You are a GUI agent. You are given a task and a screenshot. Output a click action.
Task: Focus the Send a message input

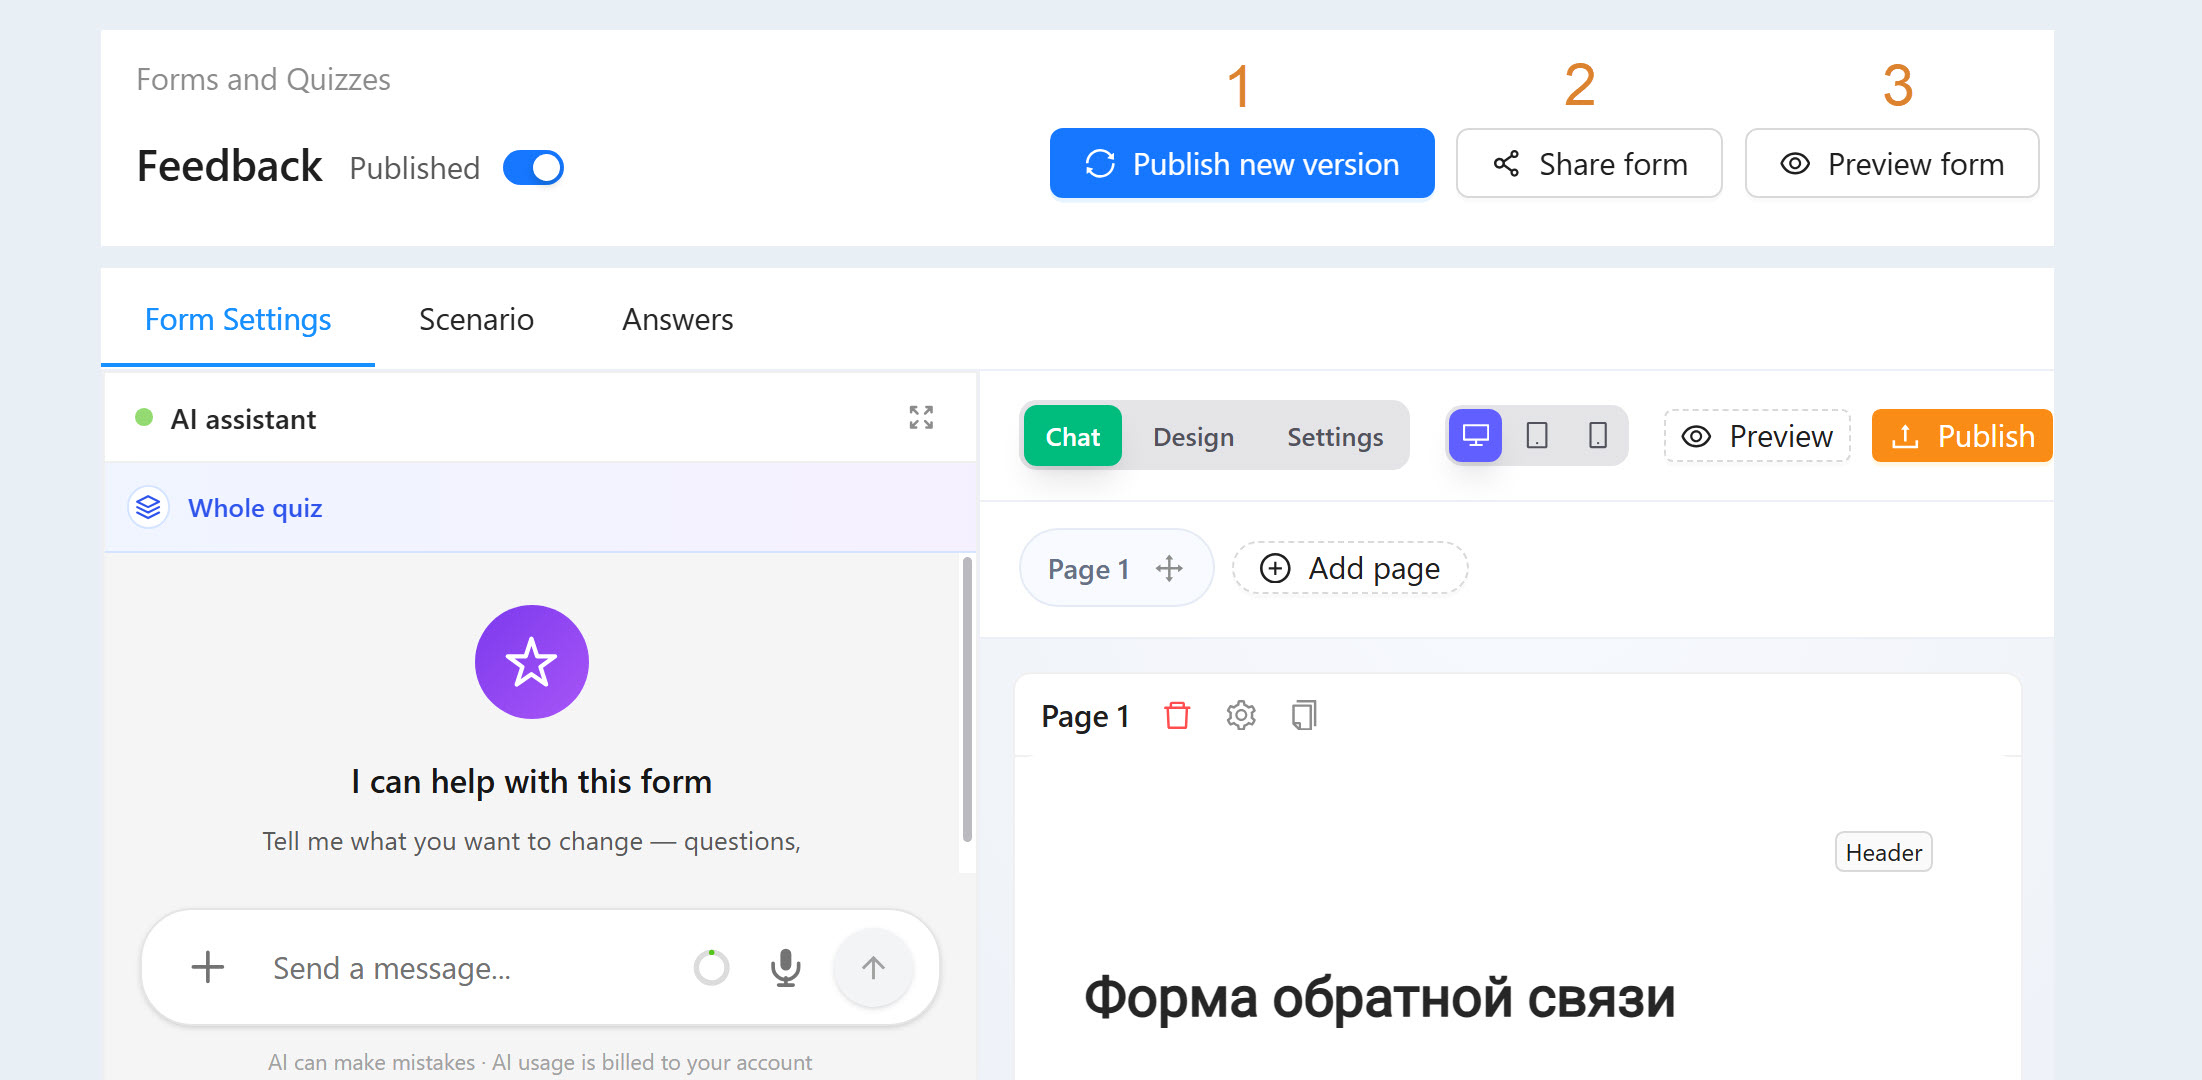click(470, 968)
